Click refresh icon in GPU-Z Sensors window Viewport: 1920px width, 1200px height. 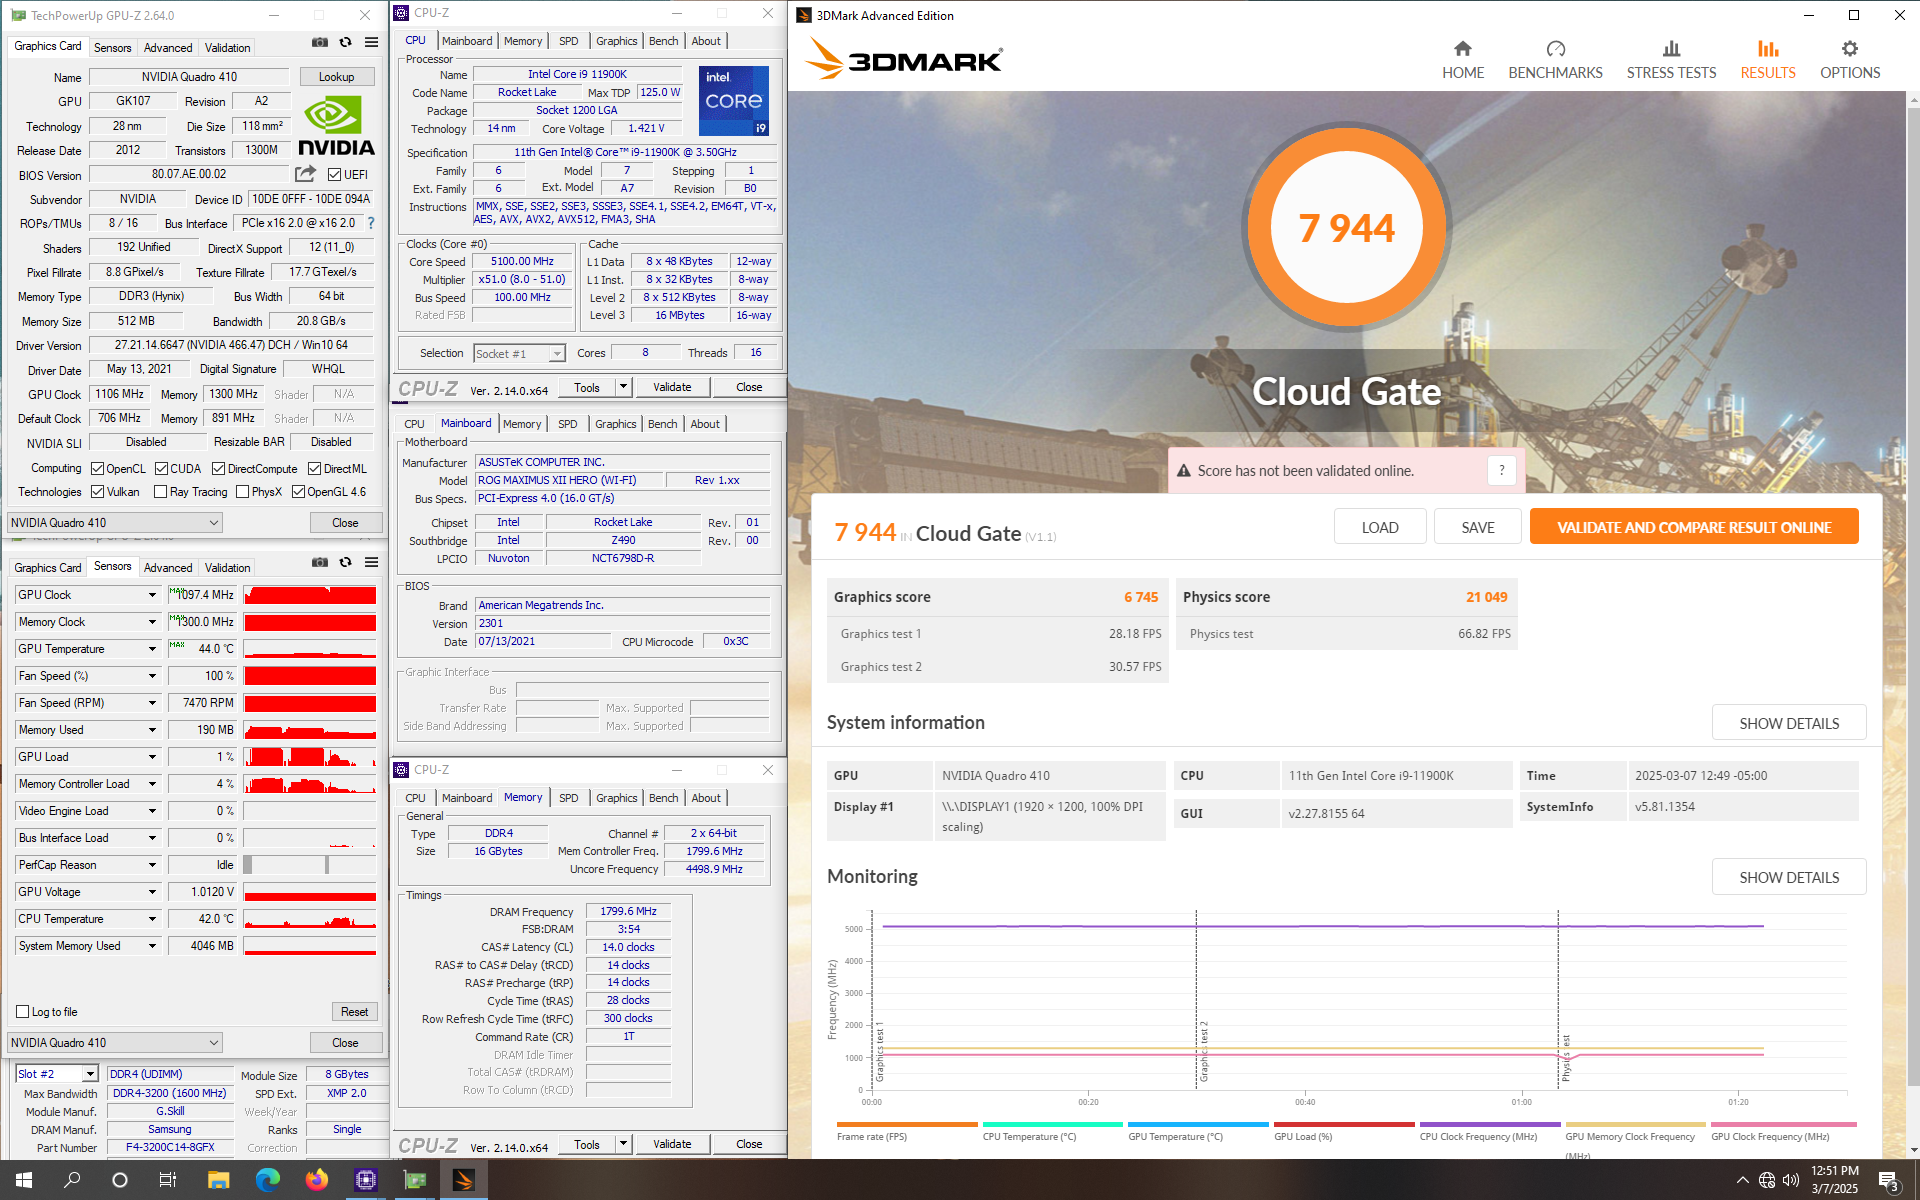pyautogui.click(x=345, y=562)
